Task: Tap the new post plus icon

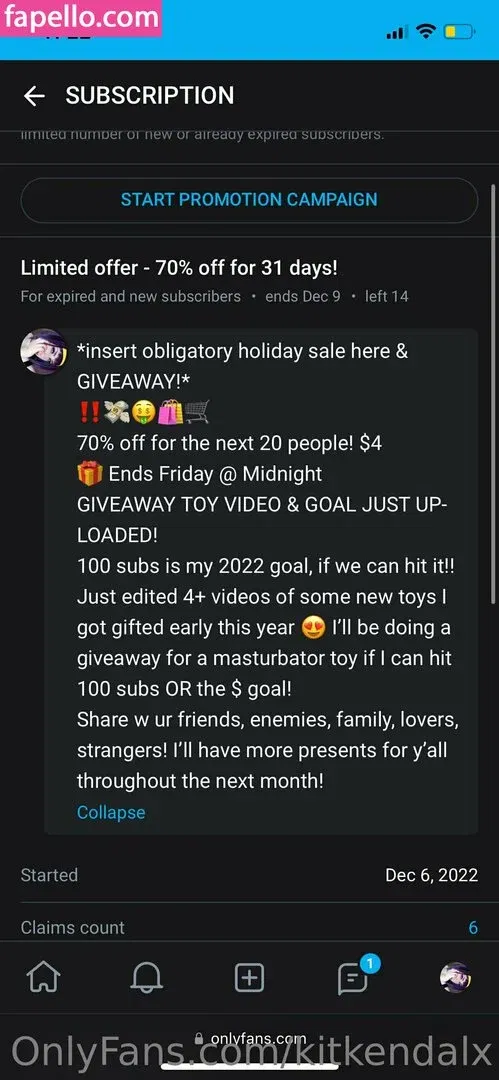Action: [x=249, y=977]
